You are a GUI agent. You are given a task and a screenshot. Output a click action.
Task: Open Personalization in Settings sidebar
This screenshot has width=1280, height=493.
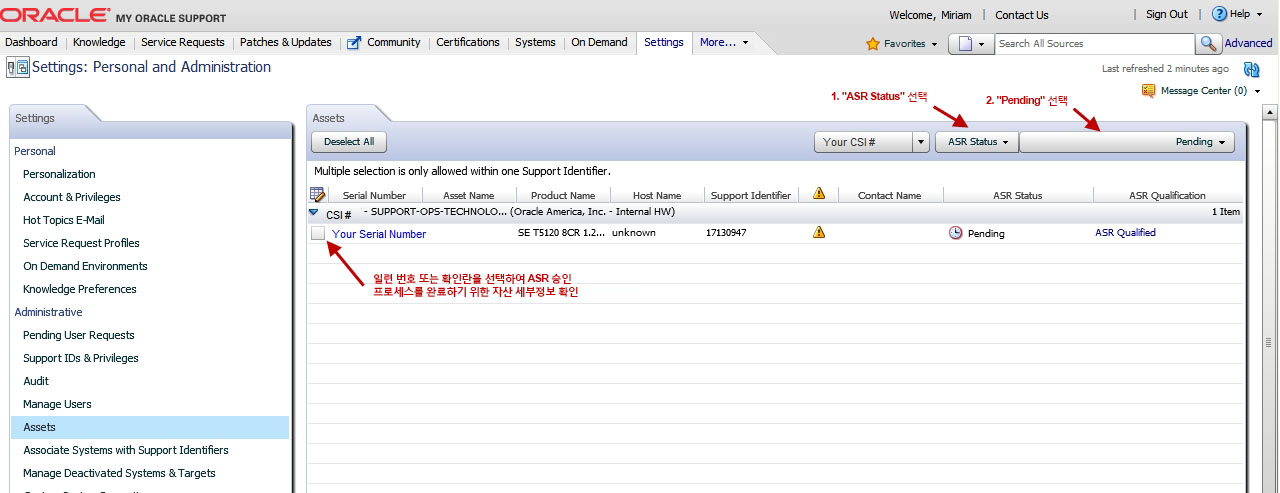coord(59,174)
